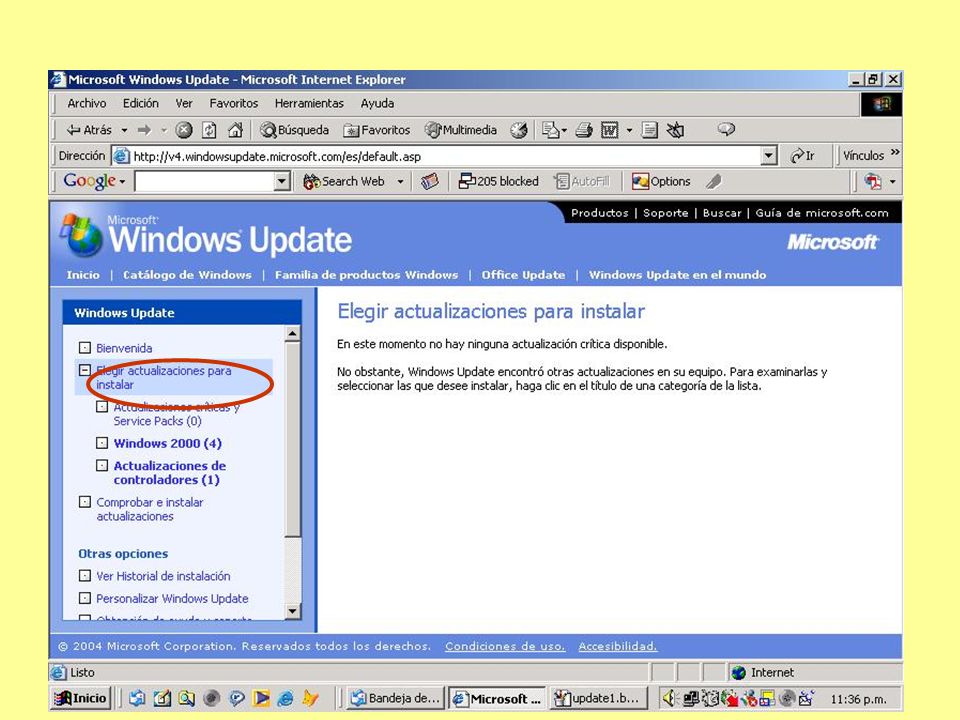The image size is (960, 720).
Task: Select Windows 2000 (4) category
Action: [168, 443]
